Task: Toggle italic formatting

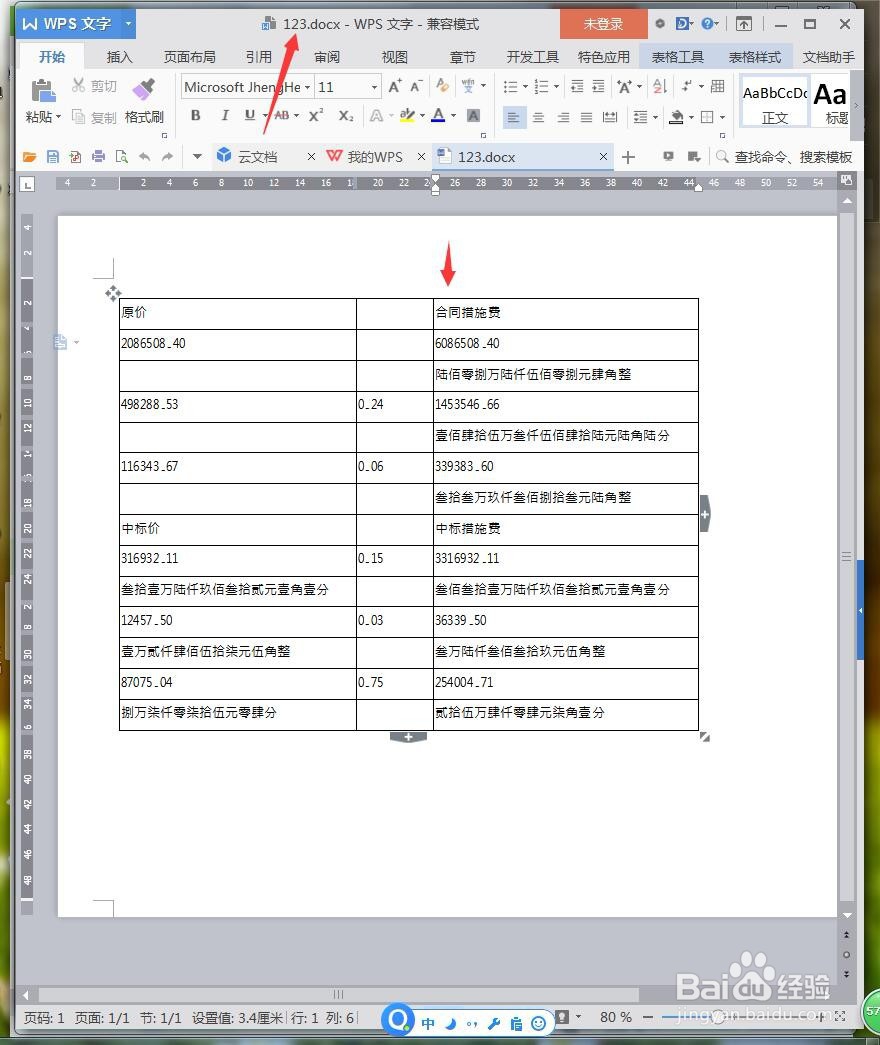Action: click(x=225, y=115)
